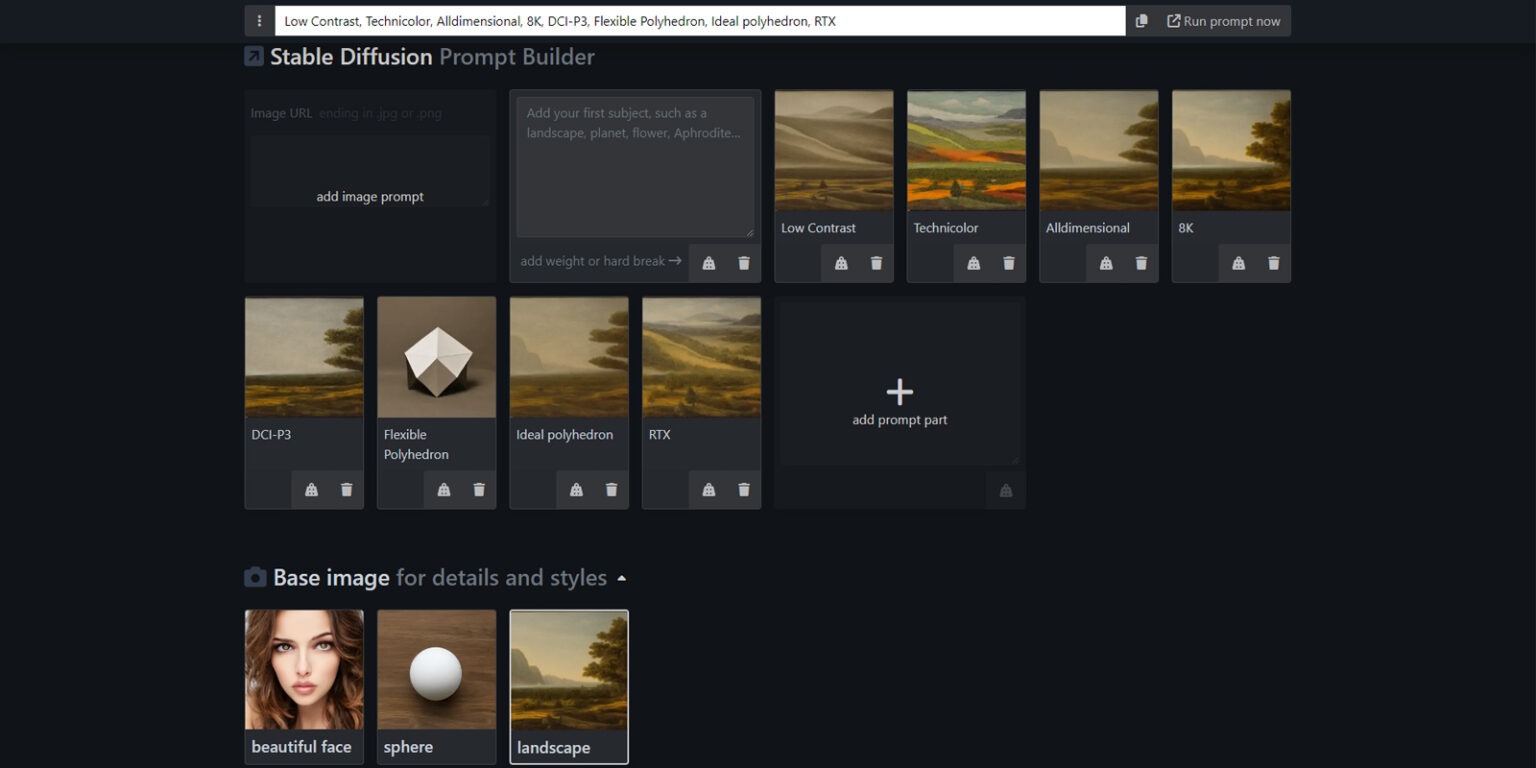This screenshot has height=768, width=1536.
Task: Click trash icon on the 8K card
Action: point(1273,263)
